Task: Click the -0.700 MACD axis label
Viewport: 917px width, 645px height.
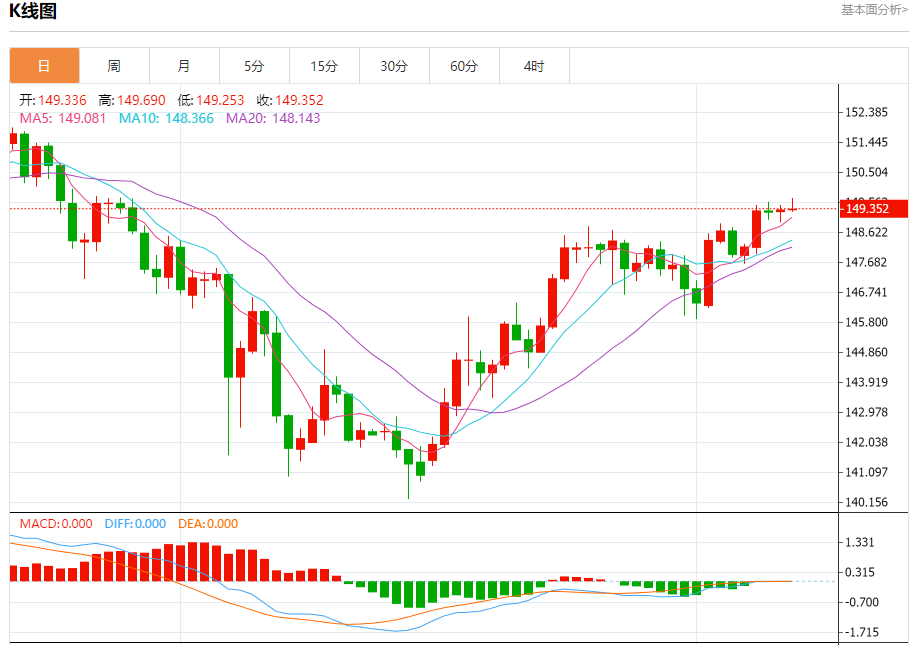Action: click(x=860, y=602)
